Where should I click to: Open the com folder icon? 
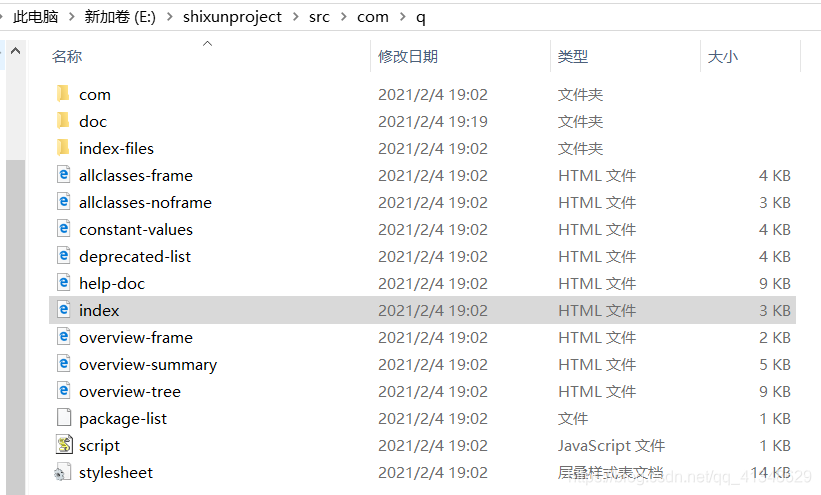[x=63, y=94]
